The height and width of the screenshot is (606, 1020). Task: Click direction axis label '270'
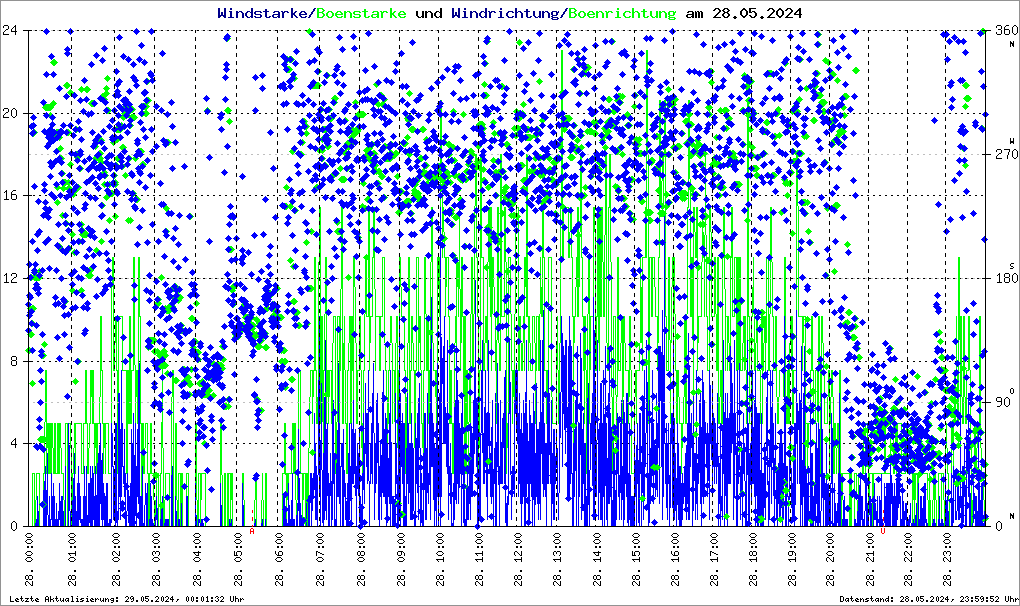point(1007,154)
